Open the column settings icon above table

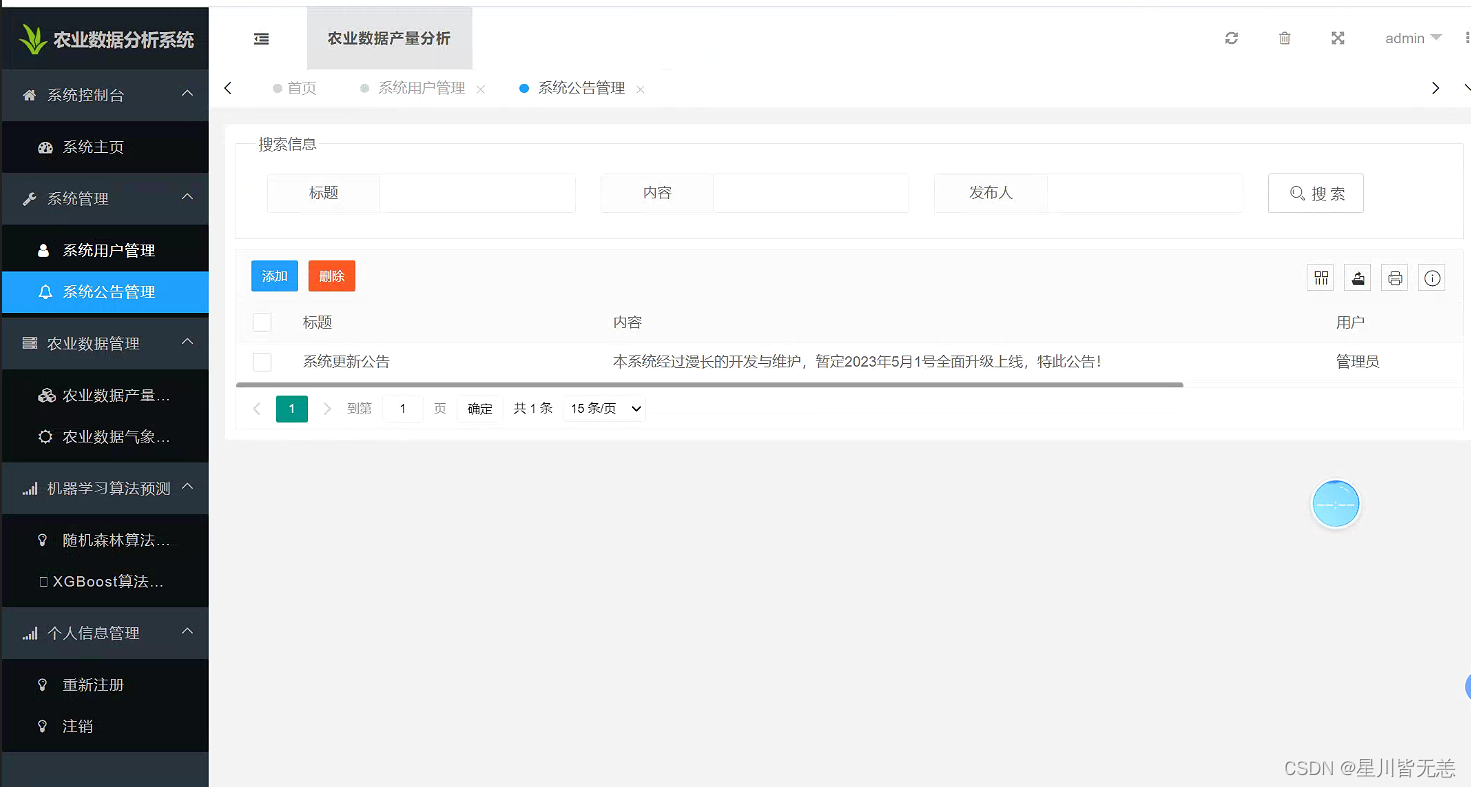[1320, 277]
